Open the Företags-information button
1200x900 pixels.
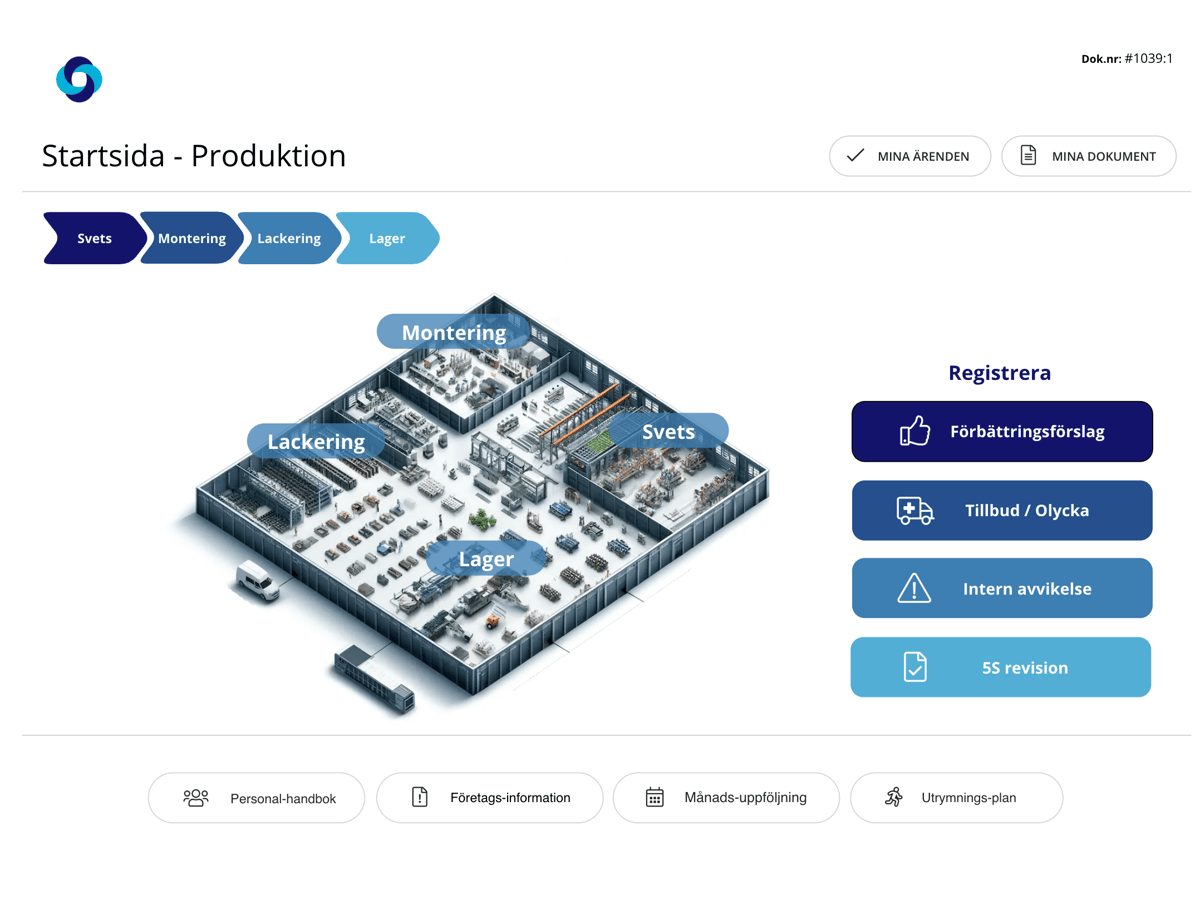490,798
